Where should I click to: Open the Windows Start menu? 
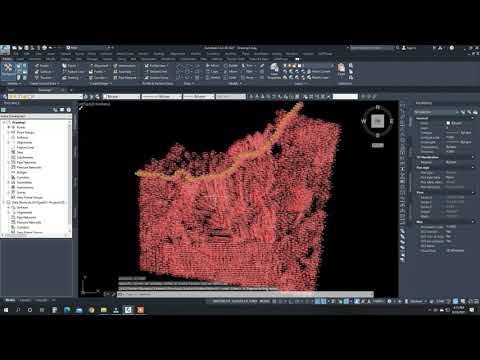[6, 310]
